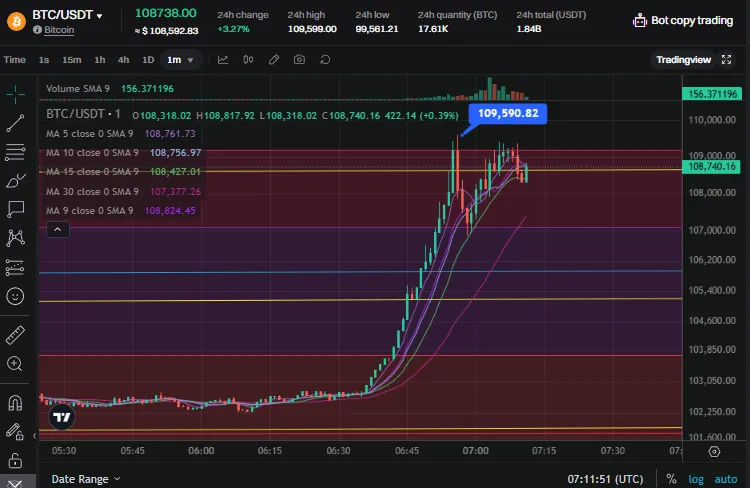This screenshot has height=488, width=750.
Task: Click the 24h change +3.27% value
Action: click(x=233, y=29)
